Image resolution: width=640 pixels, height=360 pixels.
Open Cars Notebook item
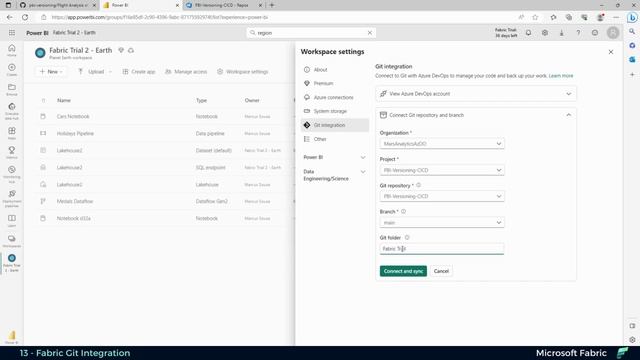[x=73, y=116]
